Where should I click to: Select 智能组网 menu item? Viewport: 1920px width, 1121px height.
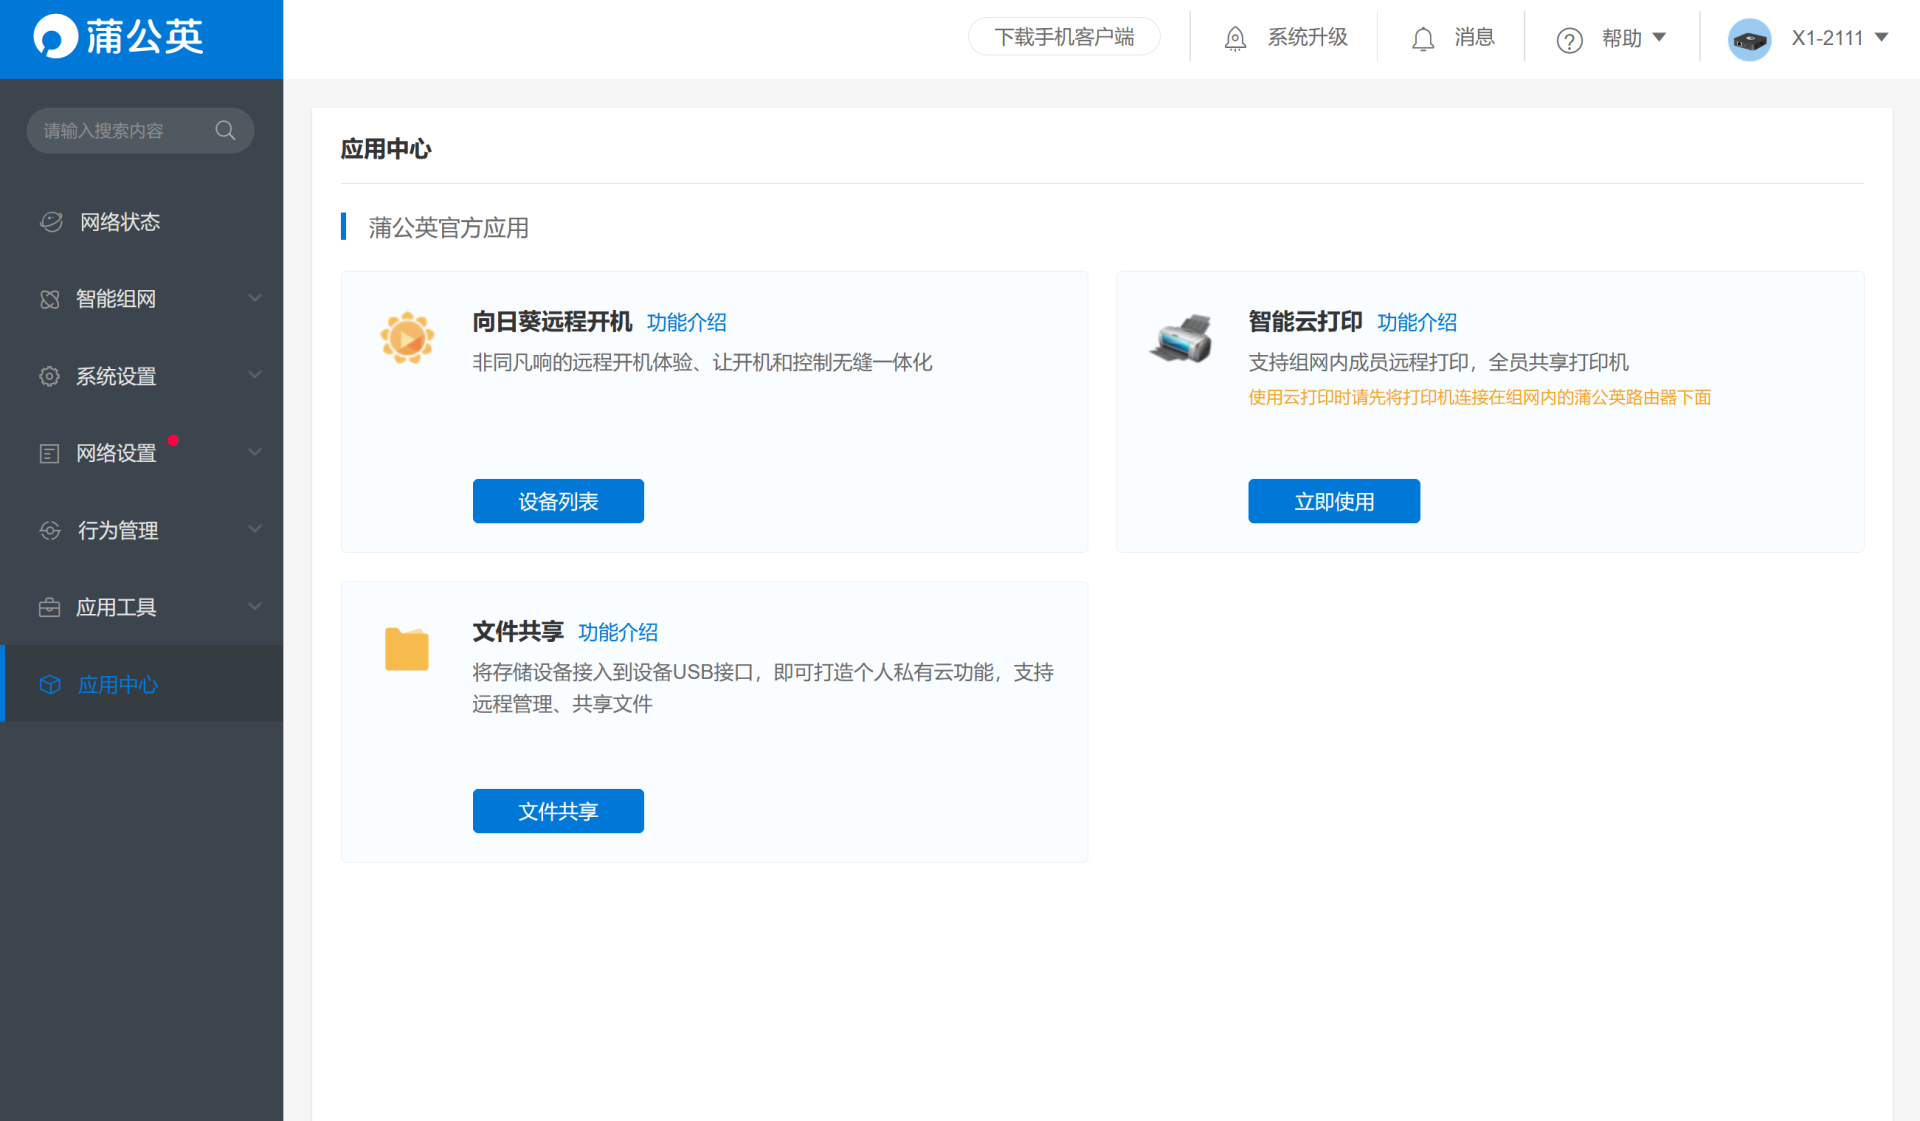(x=142, y=299)
